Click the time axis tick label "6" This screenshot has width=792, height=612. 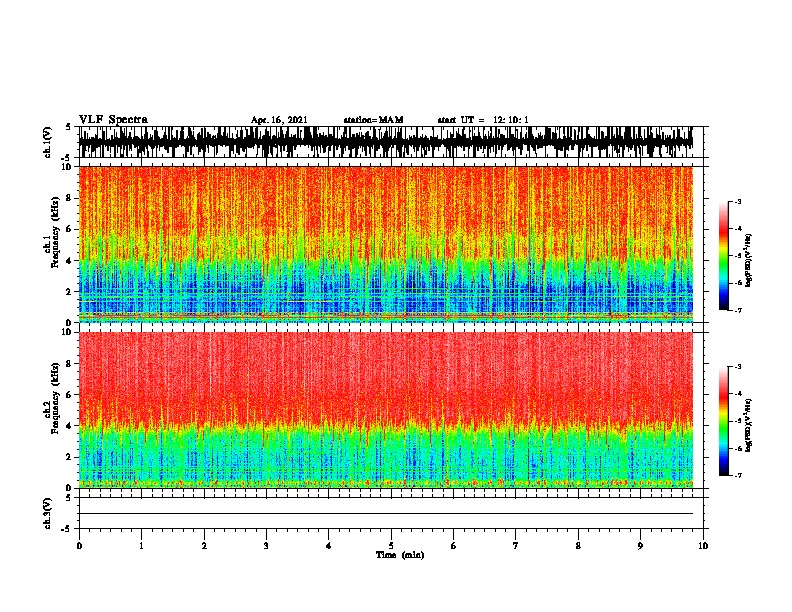[x=454, y=546]
